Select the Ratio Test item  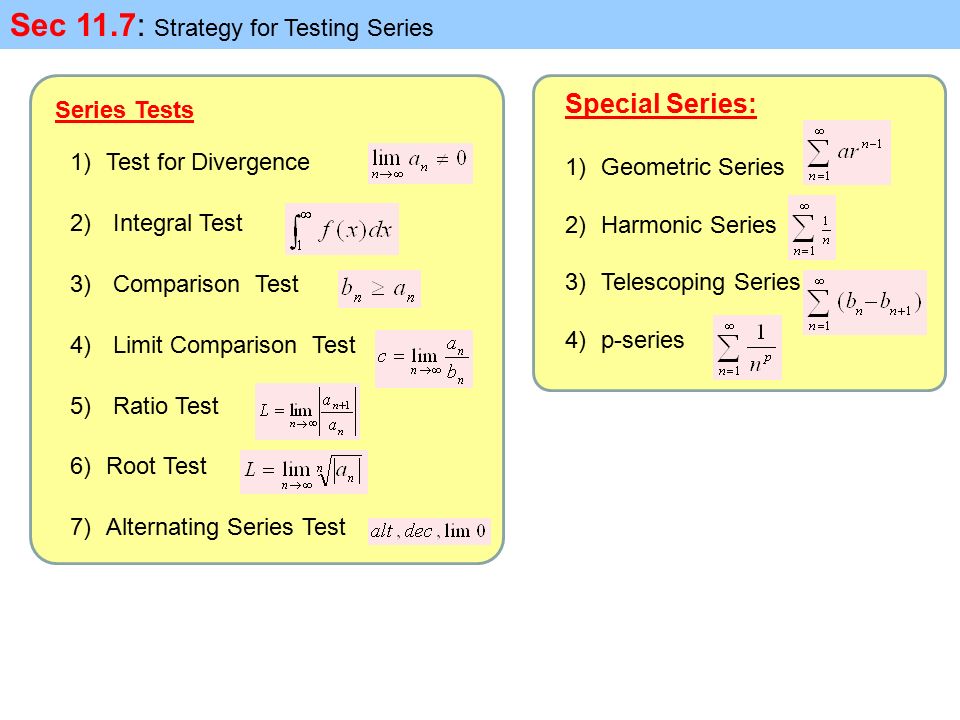(144, 406)
